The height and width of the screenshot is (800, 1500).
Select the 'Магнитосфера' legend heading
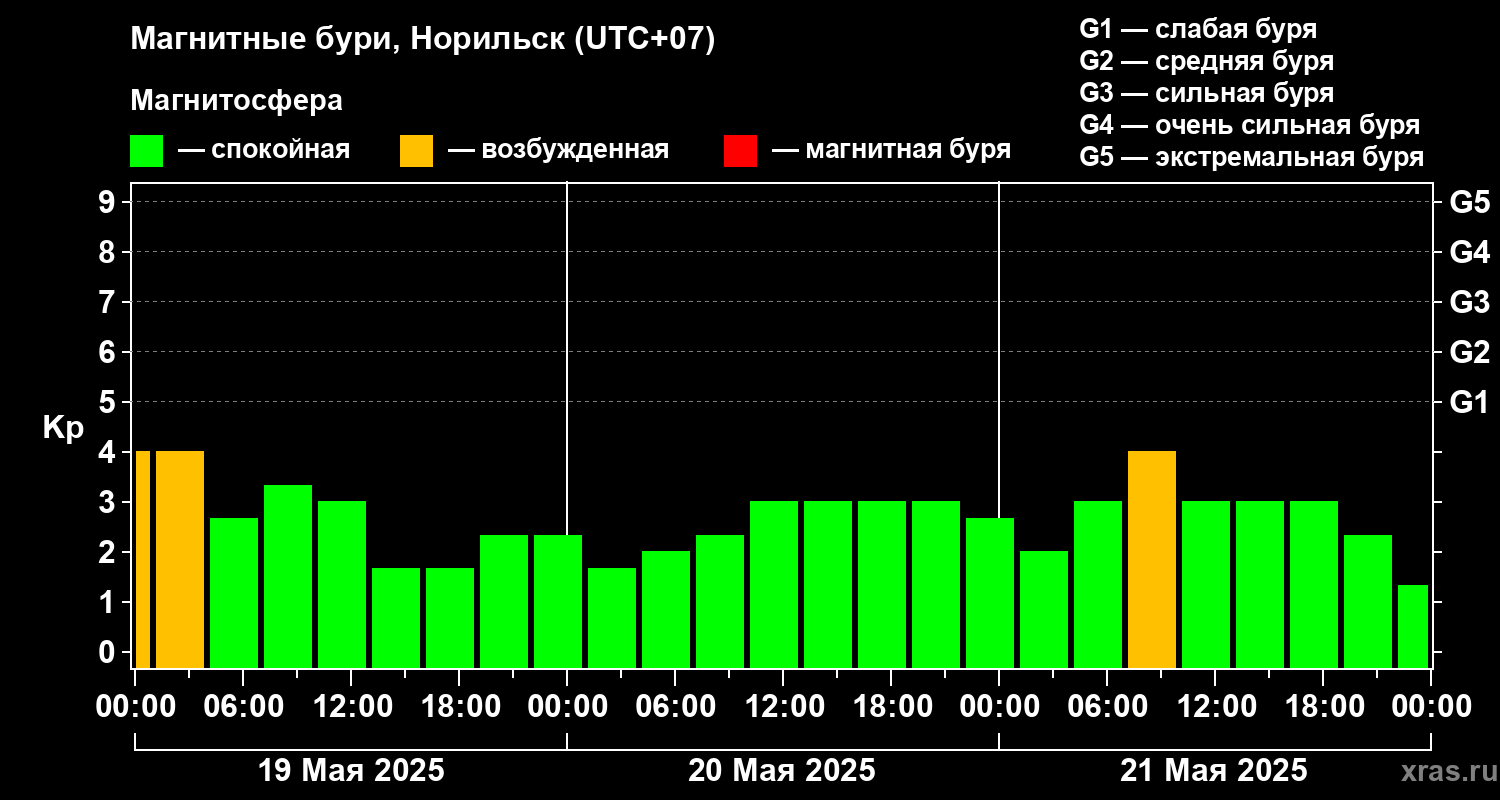pyautogui.click(x=236, y=101)
